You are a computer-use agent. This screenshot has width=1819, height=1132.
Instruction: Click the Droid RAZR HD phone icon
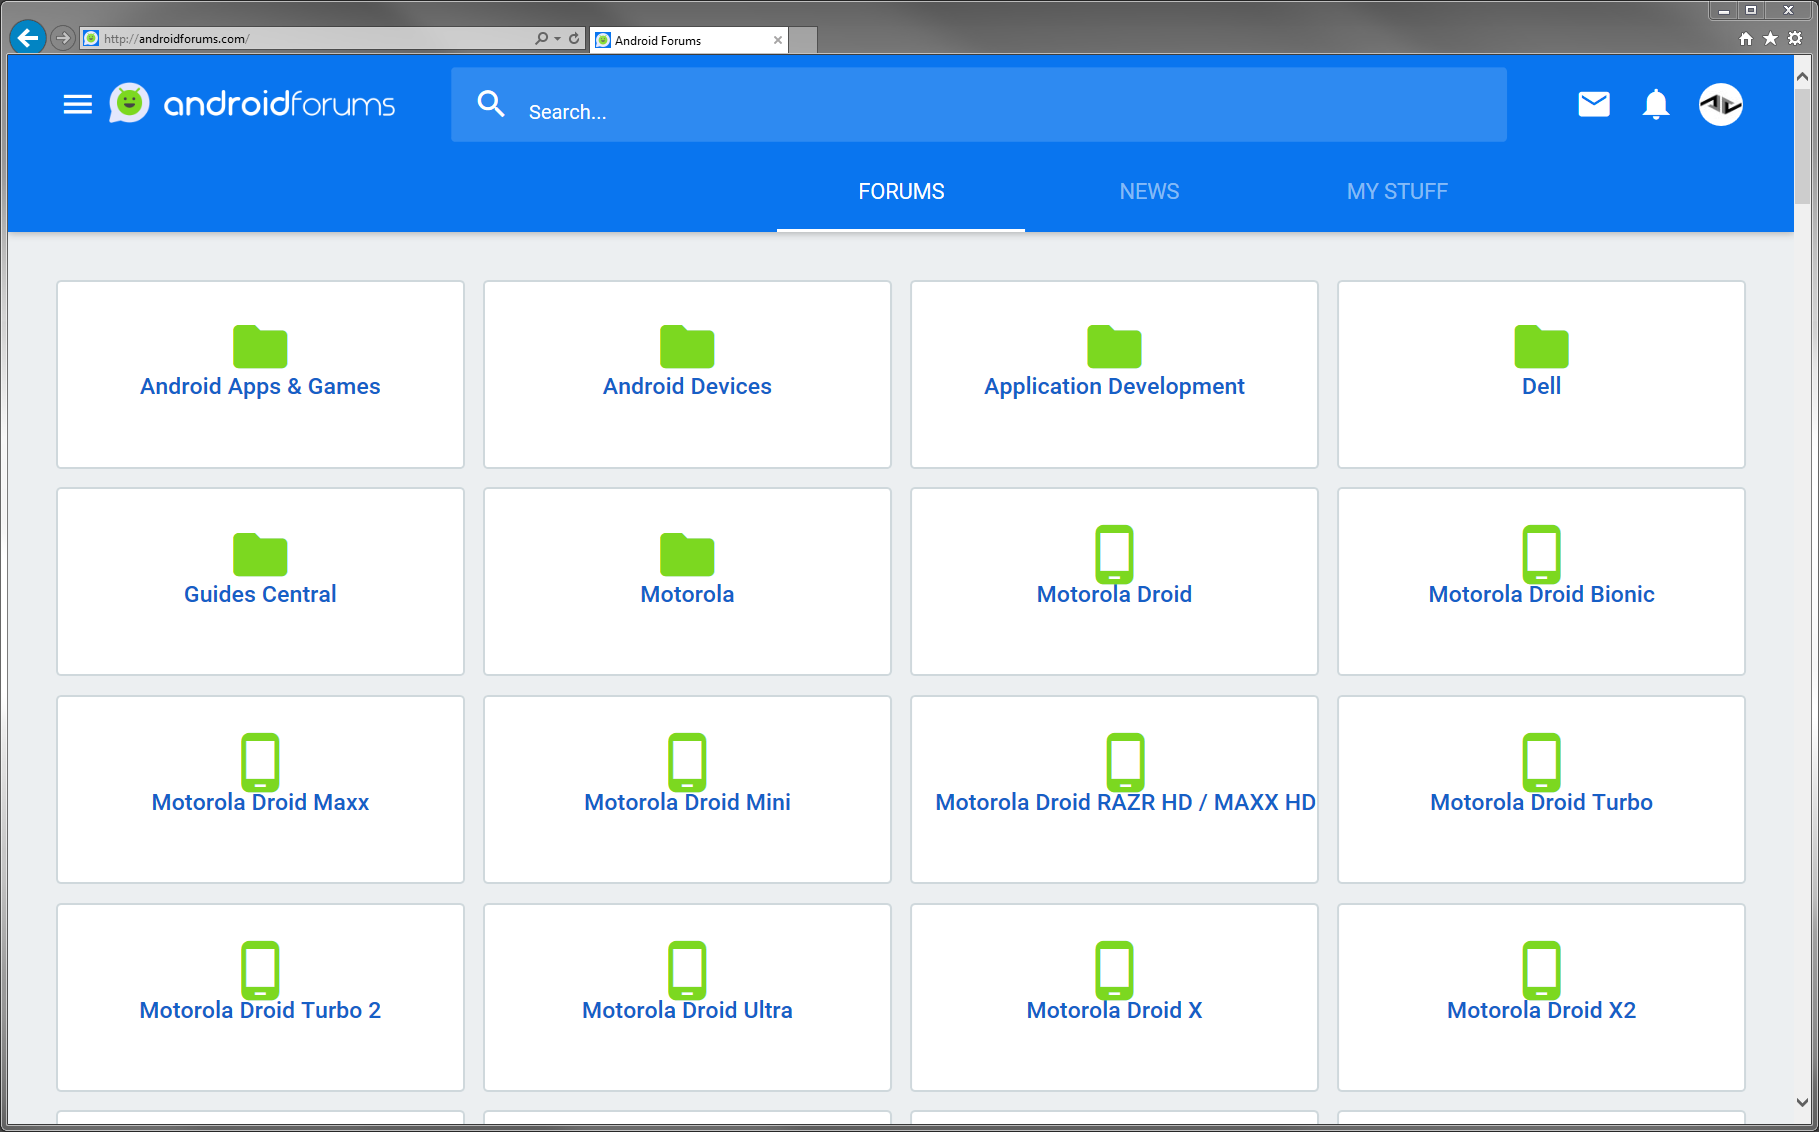point(1125,762)
